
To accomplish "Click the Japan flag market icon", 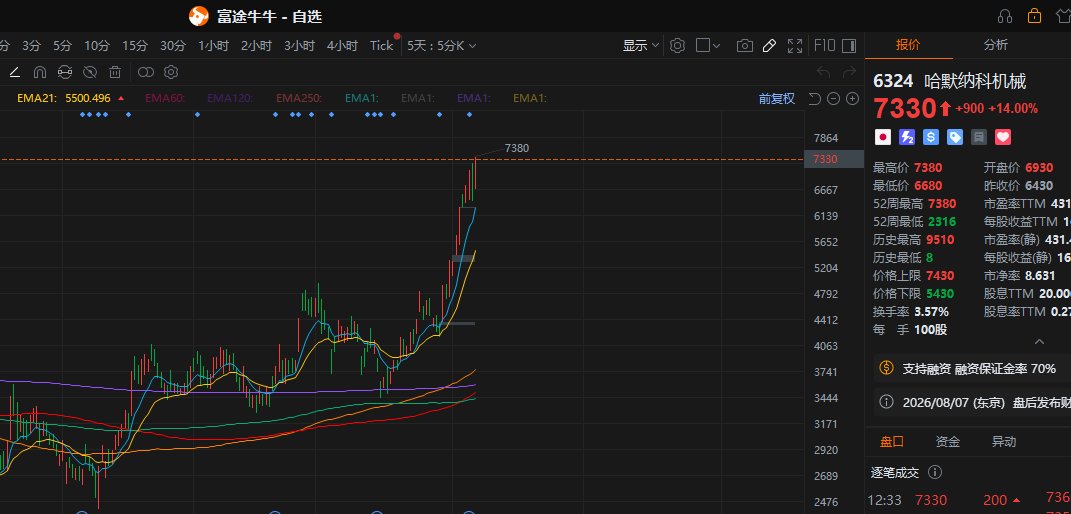I will pyautogui.click(x=882, y=137).
